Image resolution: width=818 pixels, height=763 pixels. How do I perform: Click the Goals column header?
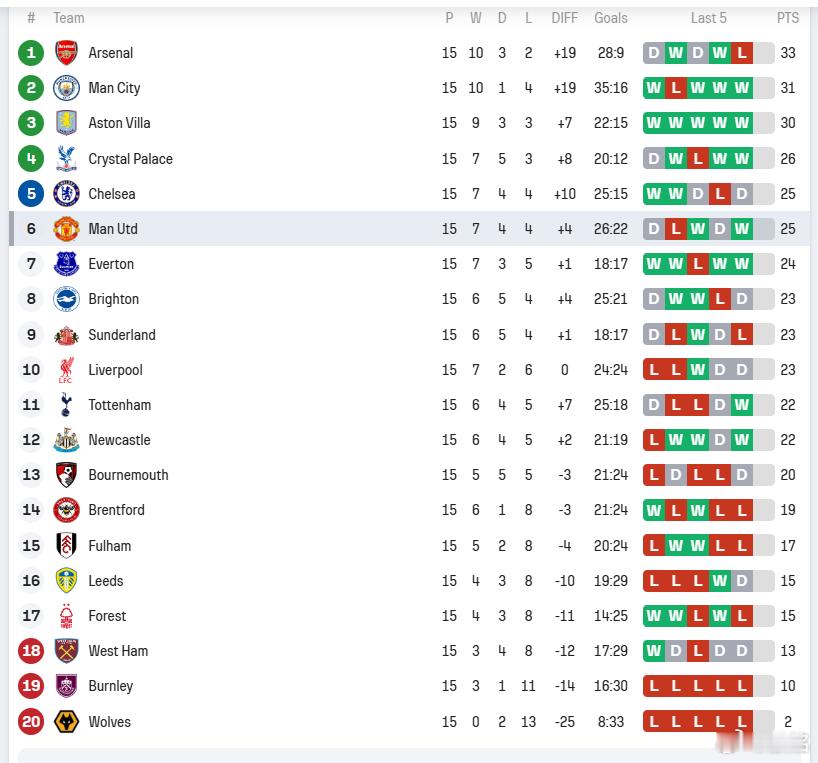click(x=610, y=18)
